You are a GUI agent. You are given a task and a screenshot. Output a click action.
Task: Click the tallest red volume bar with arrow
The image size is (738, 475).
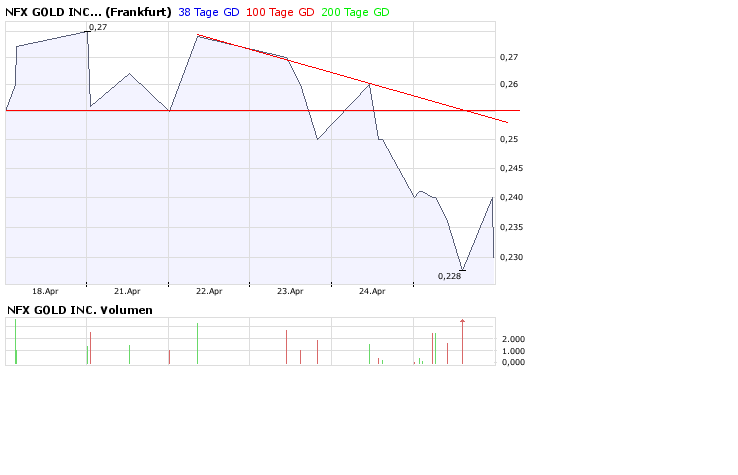463,342
